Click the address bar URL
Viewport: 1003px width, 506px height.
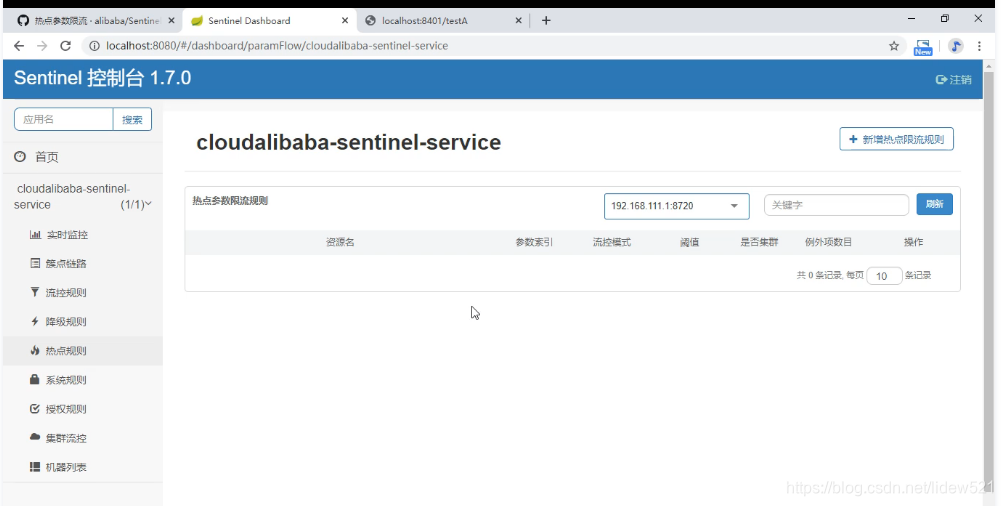(277, 46)
